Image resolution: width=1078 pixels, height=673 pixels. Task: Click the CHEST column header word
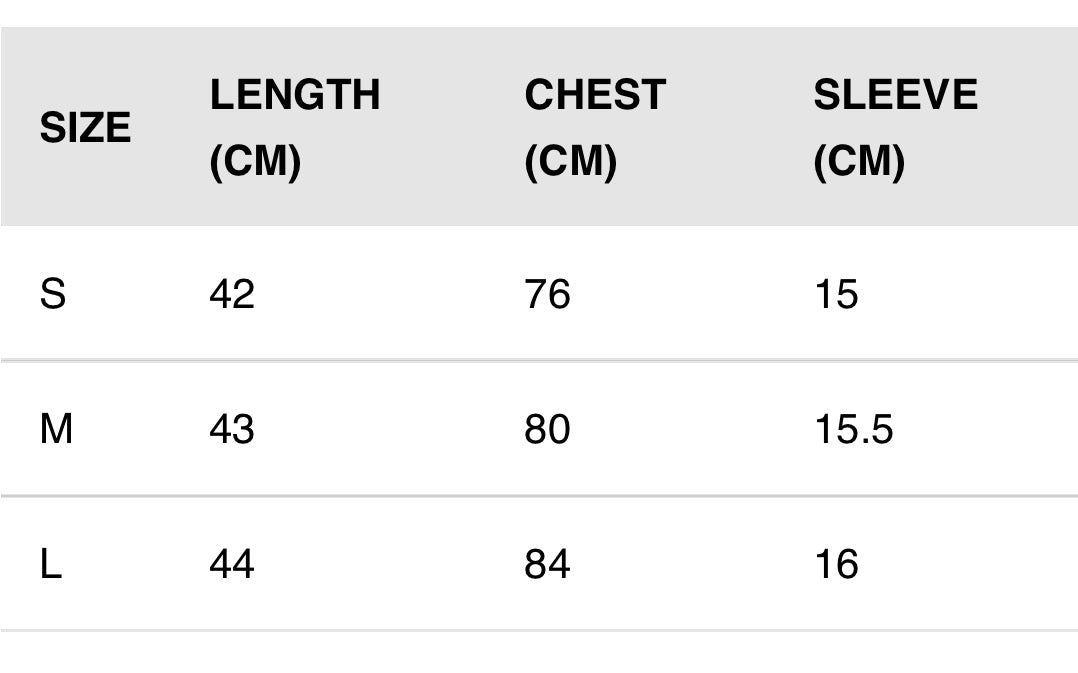click(x=595, y=95)
